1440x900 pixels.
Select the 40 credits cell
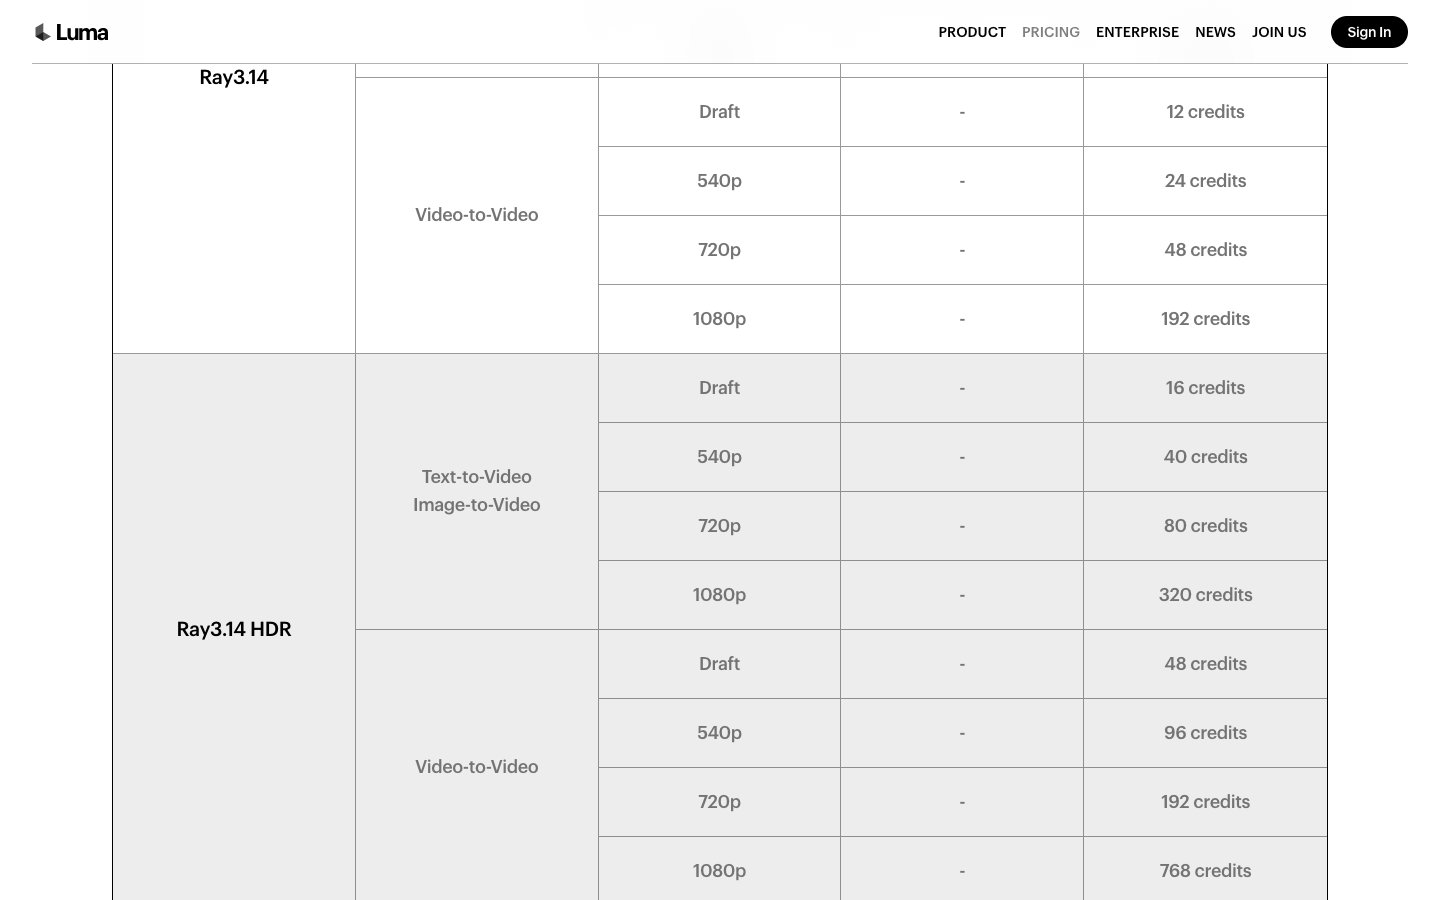point(1205,457)
